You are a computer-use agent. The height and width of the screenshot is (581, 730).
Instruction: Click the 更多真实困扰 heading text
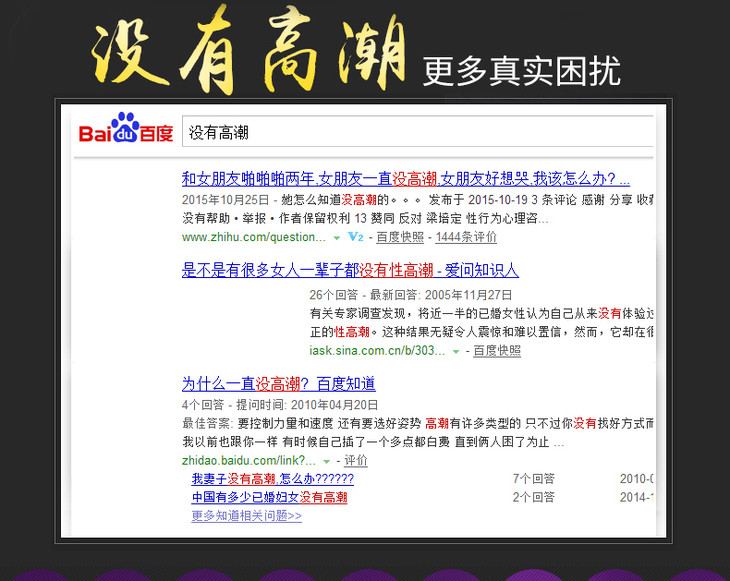coord(522,71)
